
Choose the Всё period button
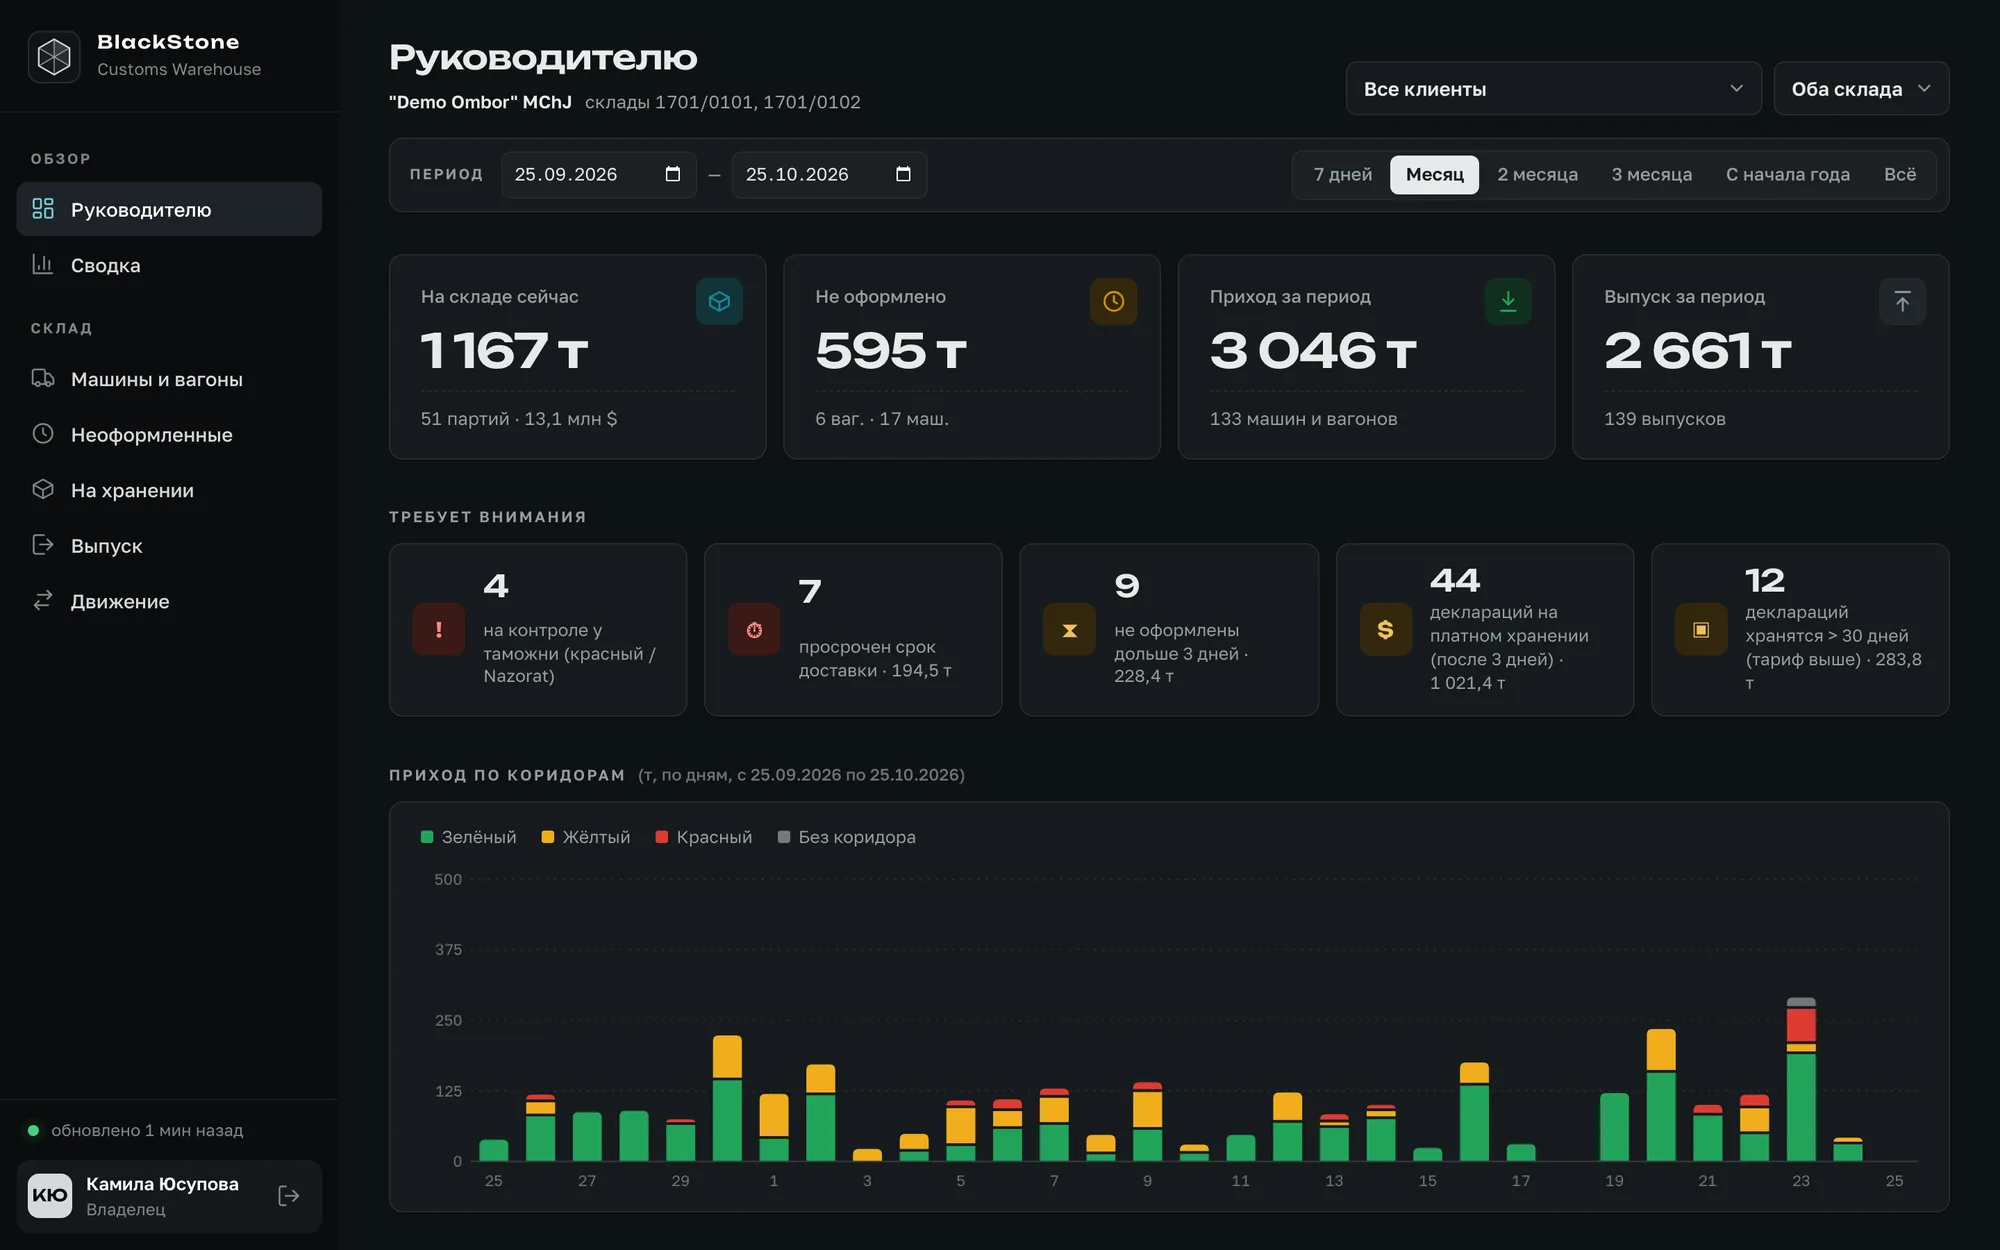click(x=1900, y=174)
